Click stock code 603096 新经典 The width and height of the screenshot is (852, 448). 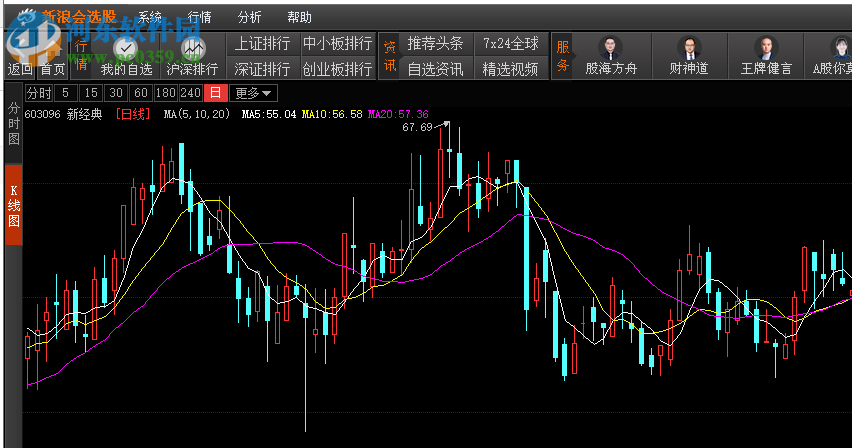click(64, 114)
